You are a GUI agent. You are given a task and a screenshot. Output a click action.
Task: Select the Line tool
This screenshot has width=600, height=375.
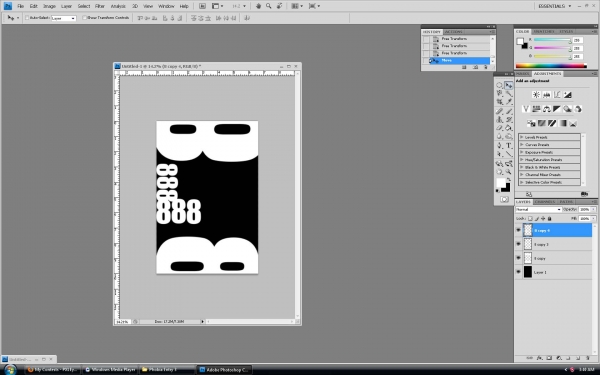pyautogui.click(x=509, y=154)
